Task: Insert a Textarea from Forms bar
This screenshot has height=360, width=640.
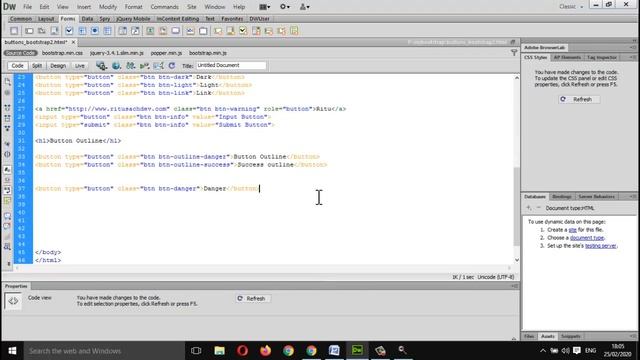Action: 54,31
